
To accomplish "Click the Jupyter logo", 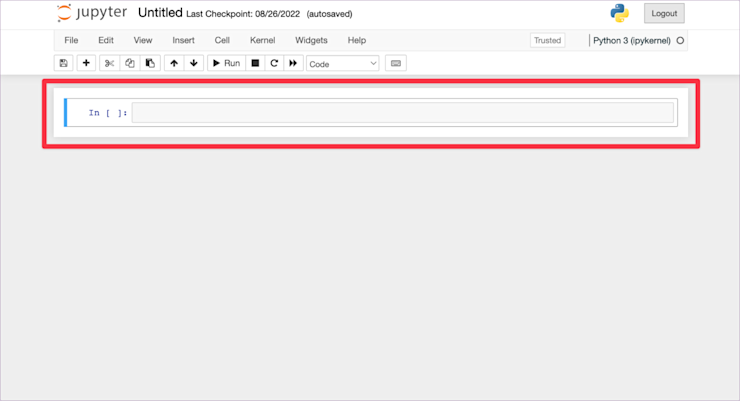I will pos(92,13).
